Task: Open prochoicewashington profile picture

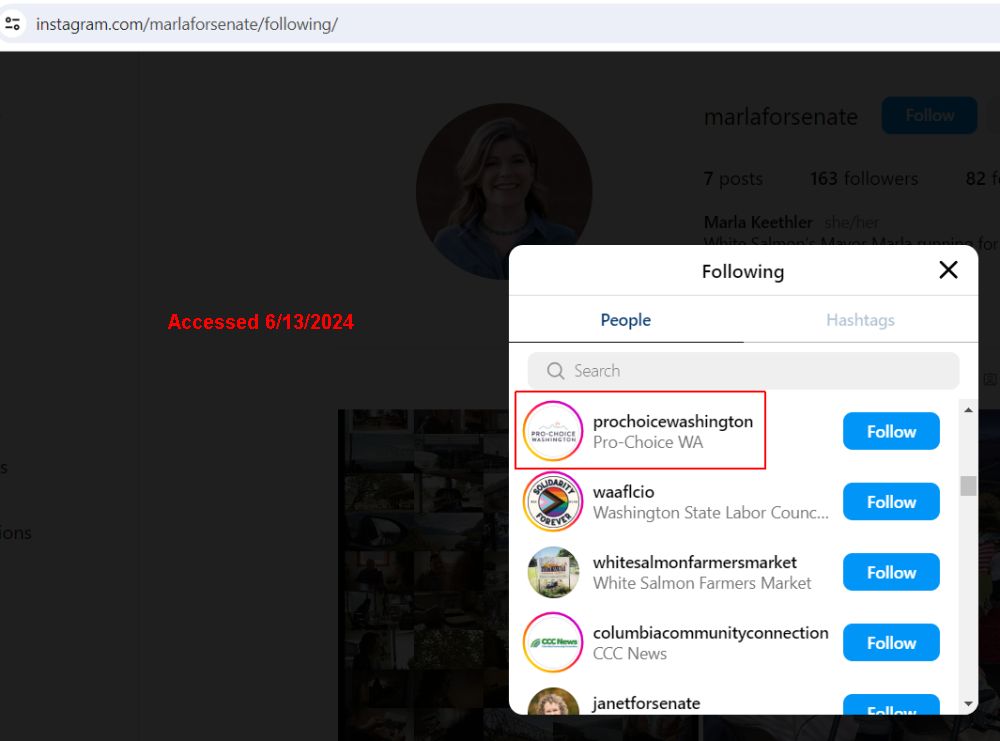Action: point(553,431)
